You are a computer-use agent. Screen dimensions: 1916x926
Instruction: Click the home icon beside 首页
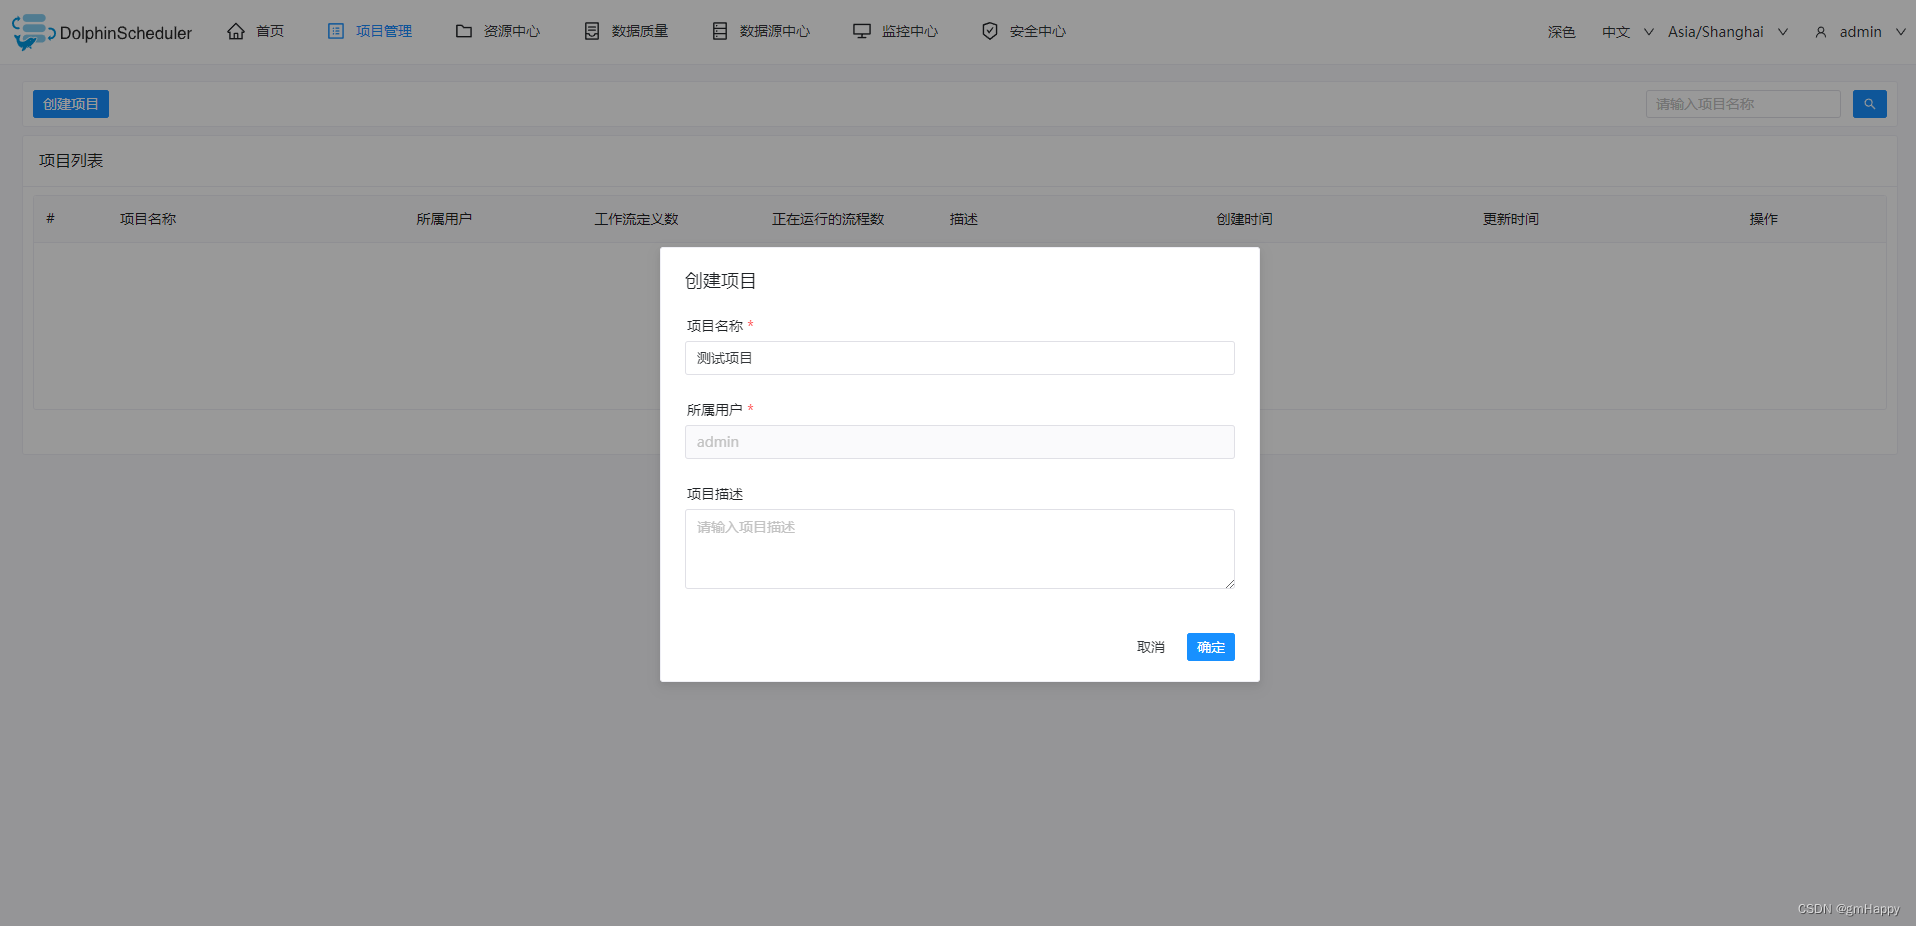(236, 31)
